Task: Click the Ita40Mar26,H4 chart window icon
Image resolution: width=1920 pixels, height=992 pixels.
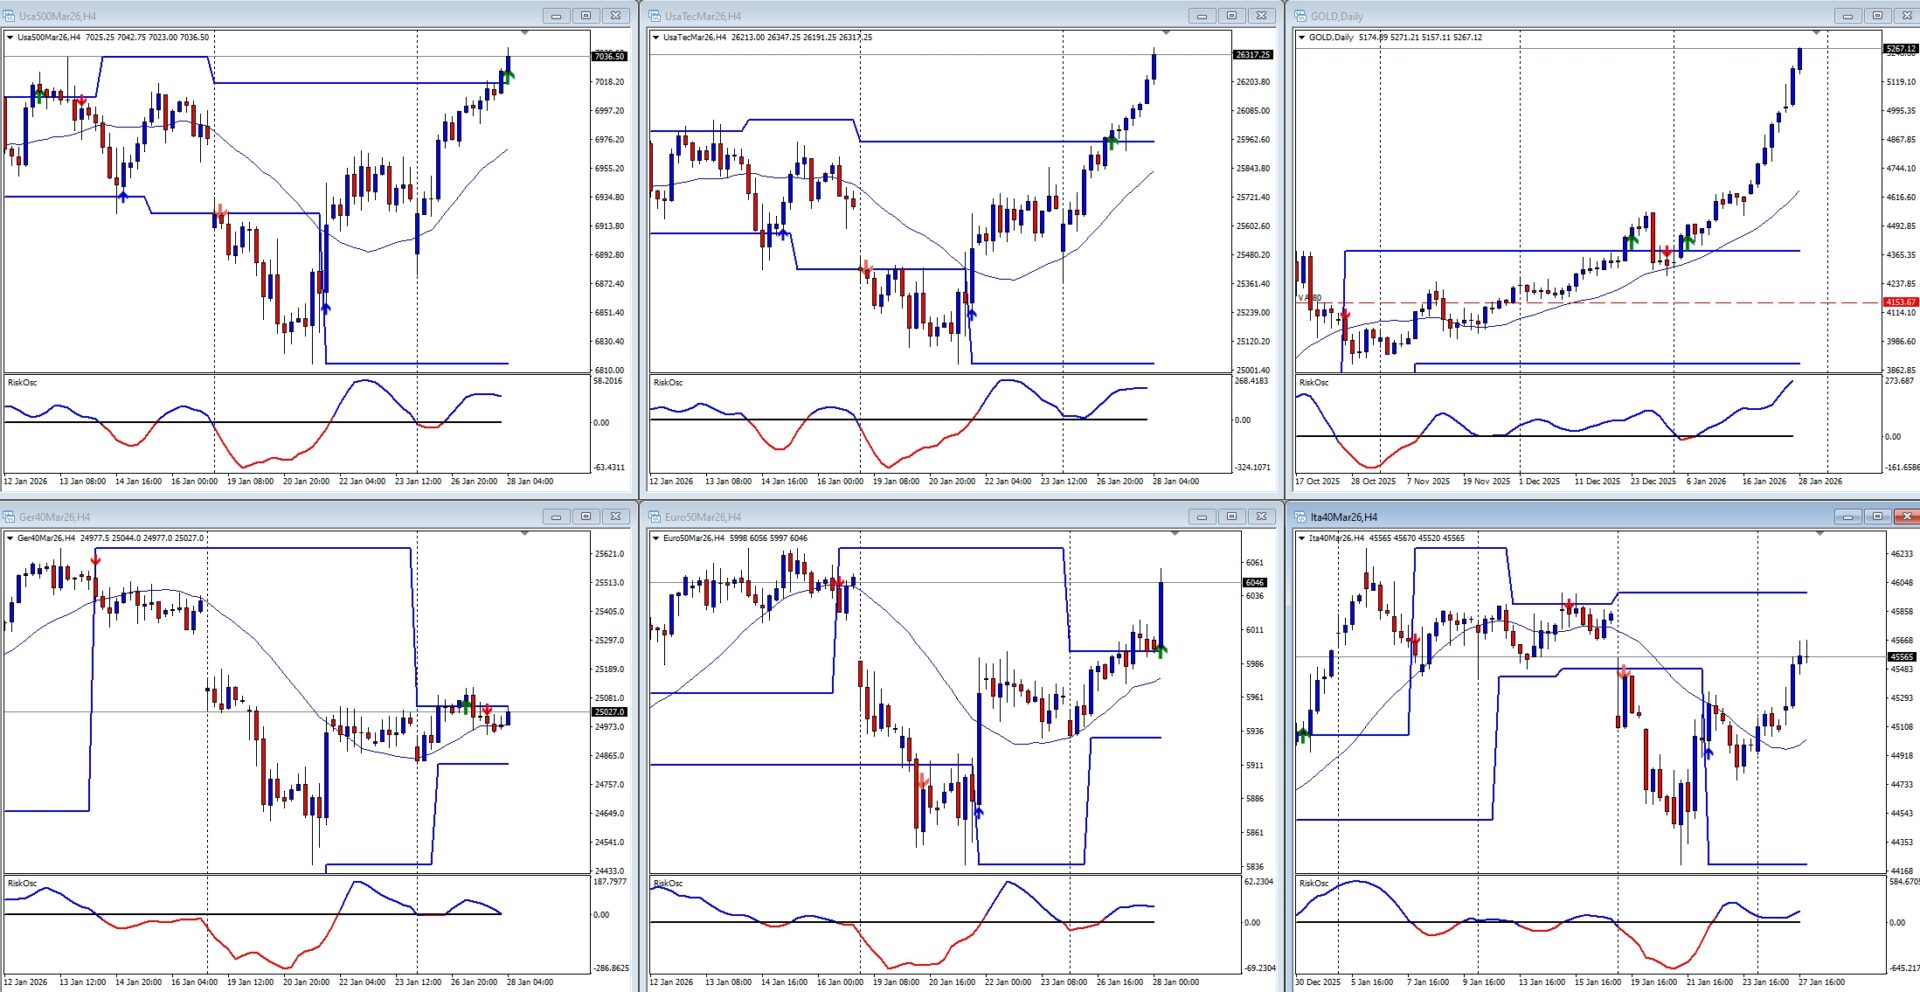Action: tap(1301, 517)
